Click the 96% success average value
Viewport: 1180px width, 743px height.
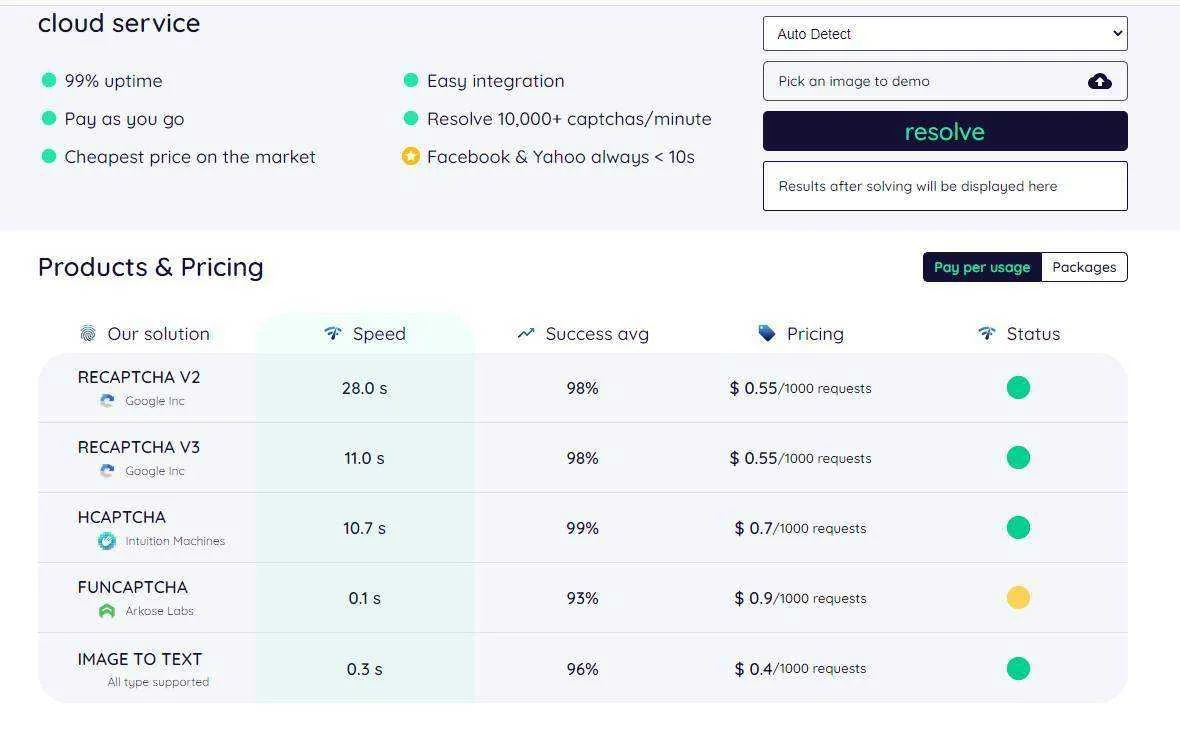point(582,669)
